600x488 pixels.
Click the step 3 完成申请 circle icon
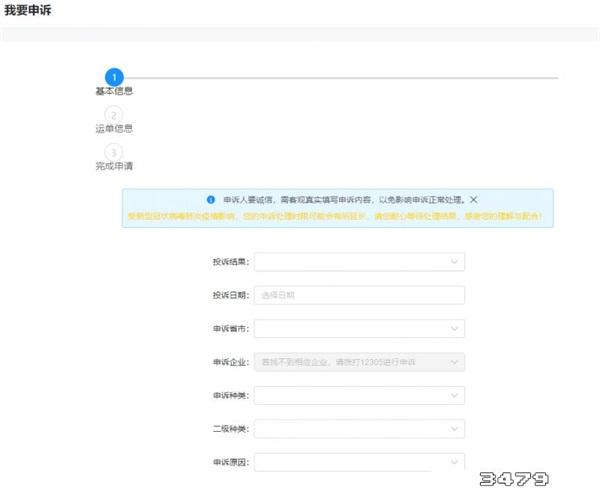pyautogui.click(x=114, y=152)
